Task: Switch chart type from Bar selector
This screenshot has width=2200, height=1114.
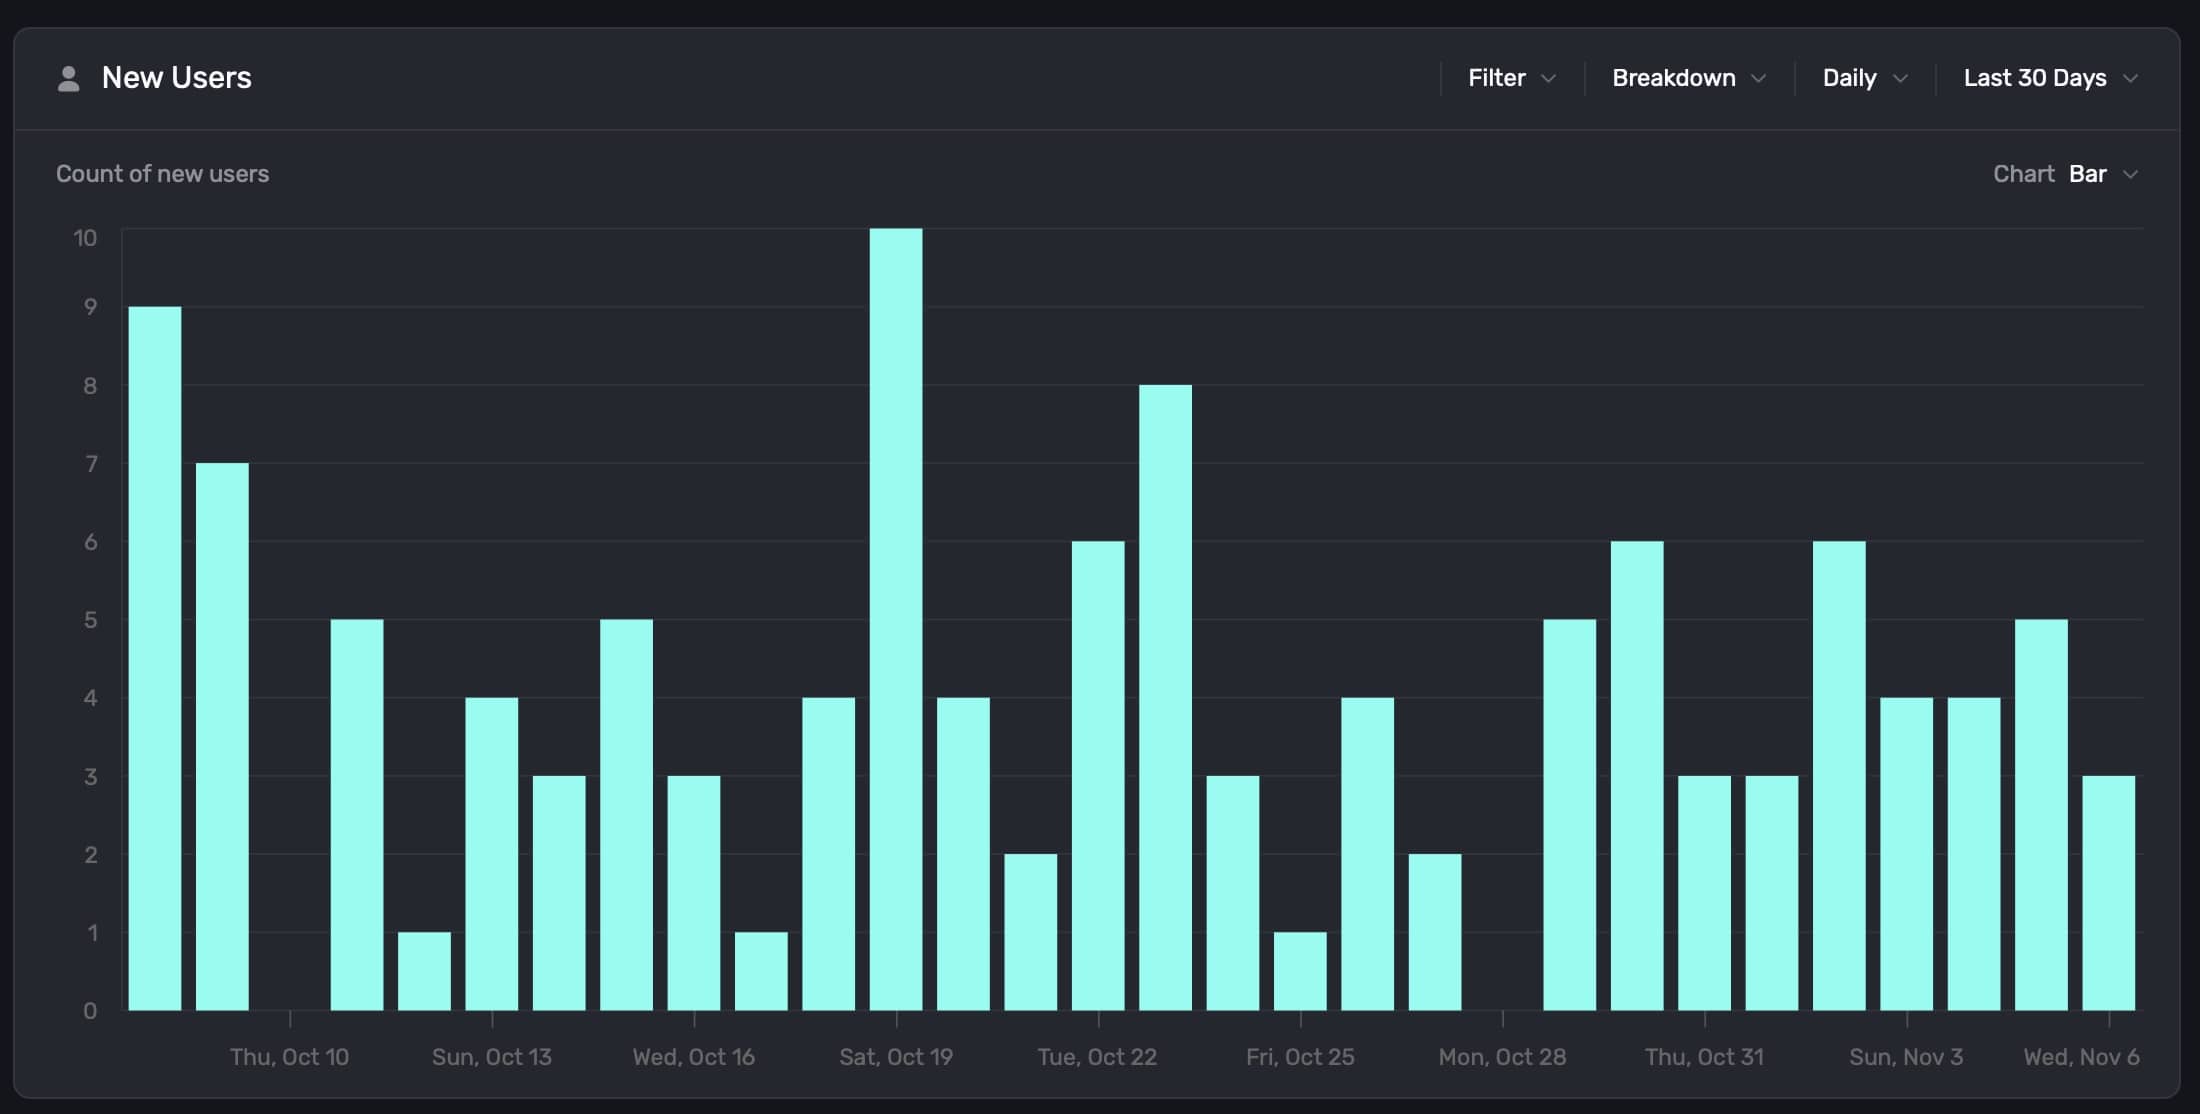Action: (2088, 174)
